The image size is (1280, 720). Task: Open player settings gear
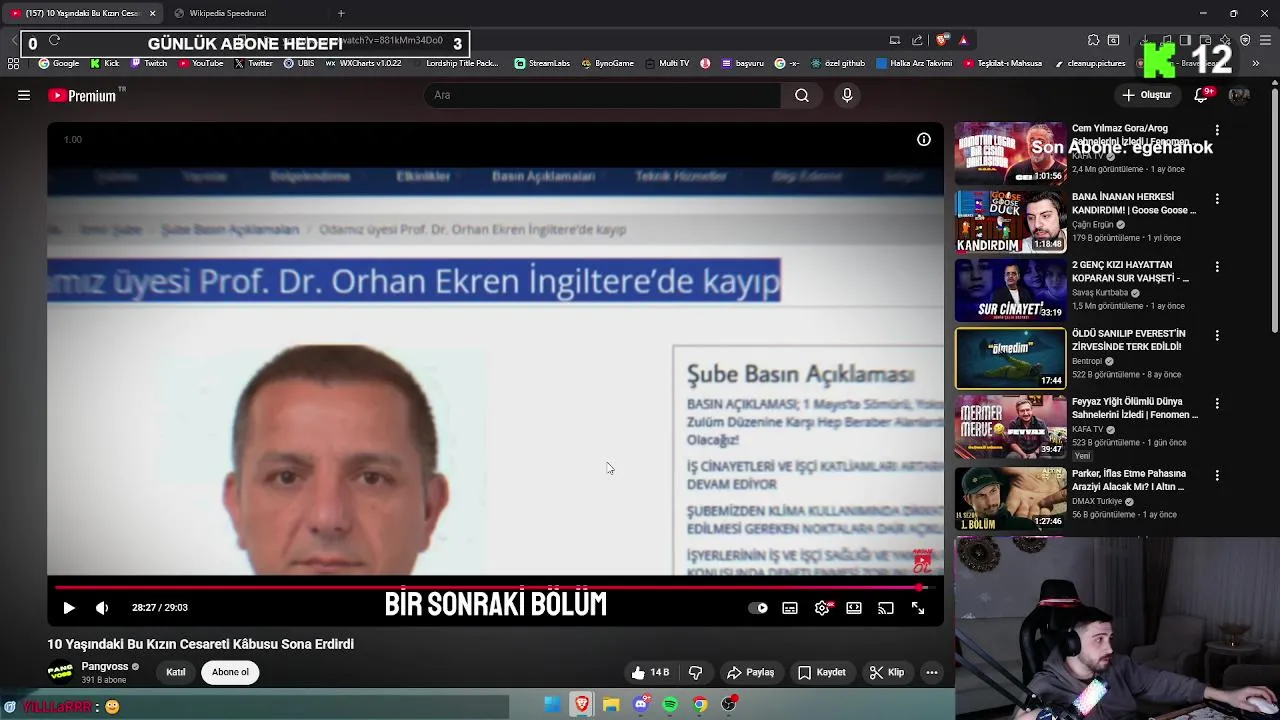(x=822, y=608)
